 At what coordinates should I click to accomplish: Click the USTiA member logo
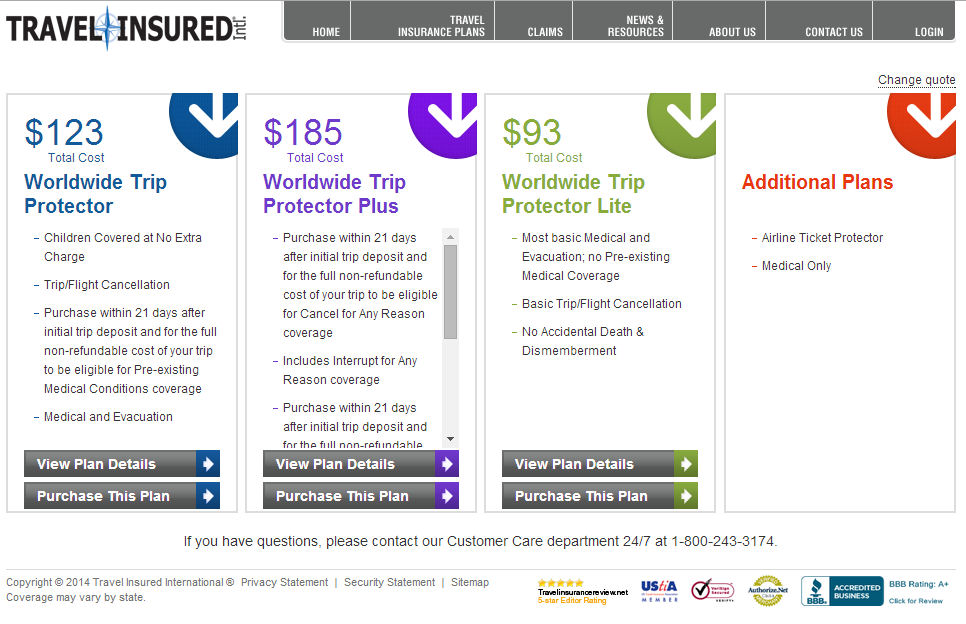click(x=659, y=591)
